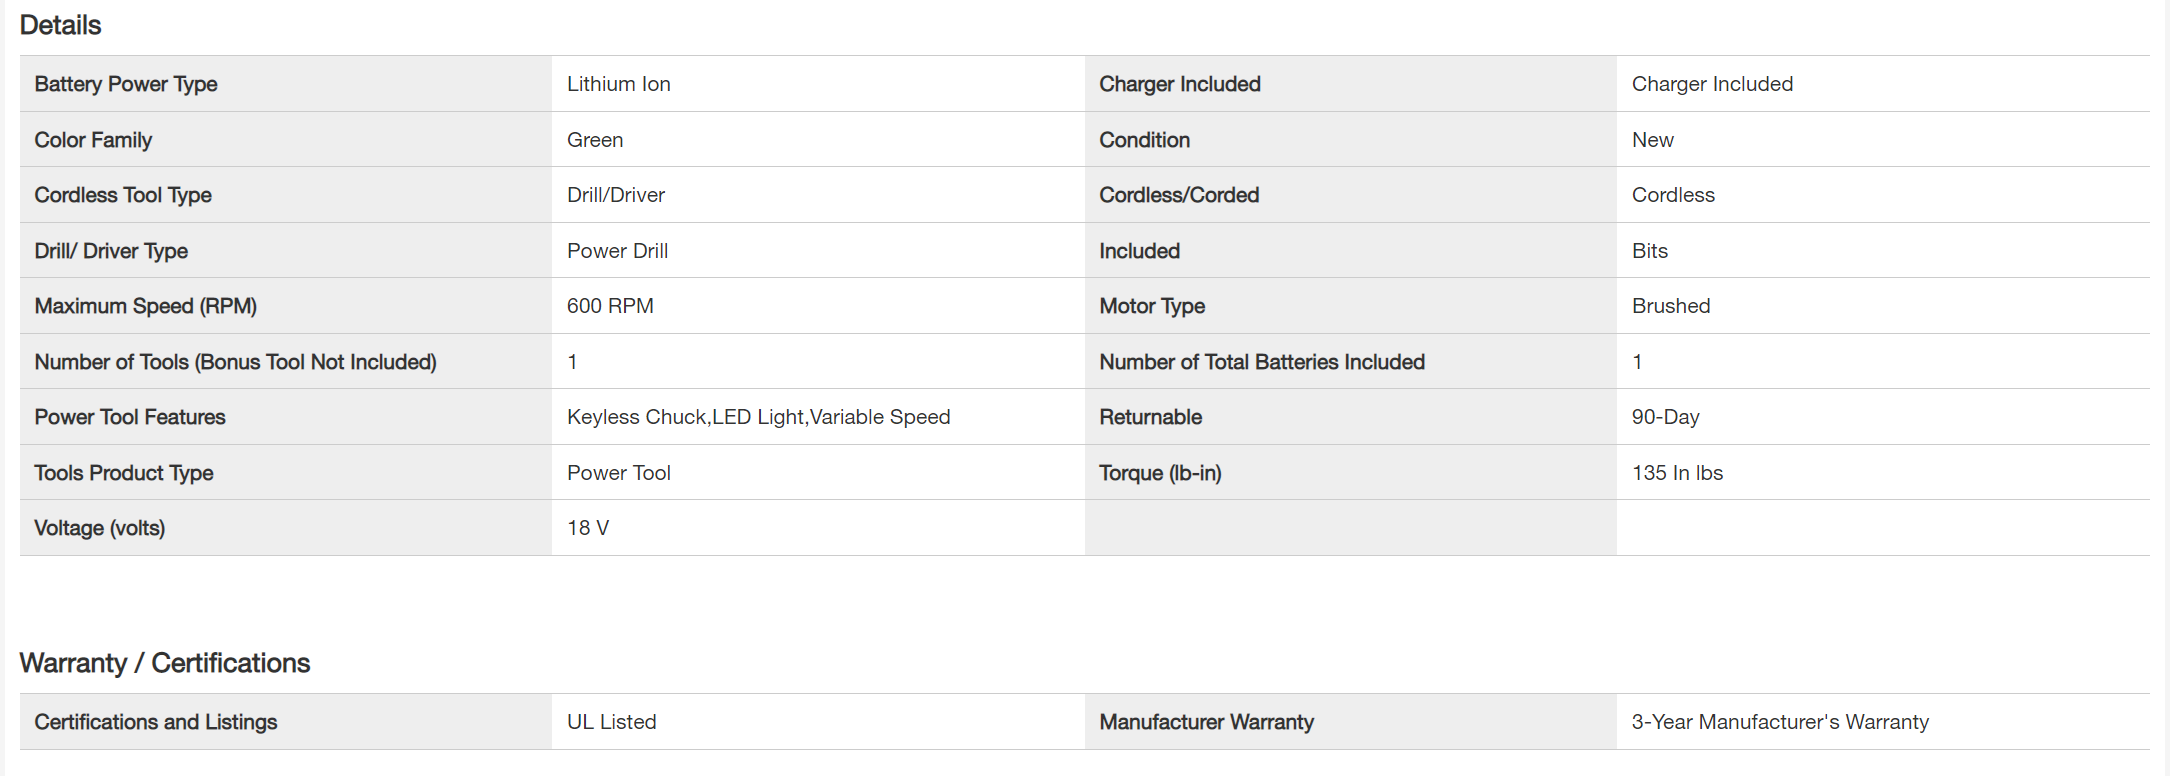Click the Charger Included label
This screenshot has height=776, width=2170.
tap(1180, 84)
